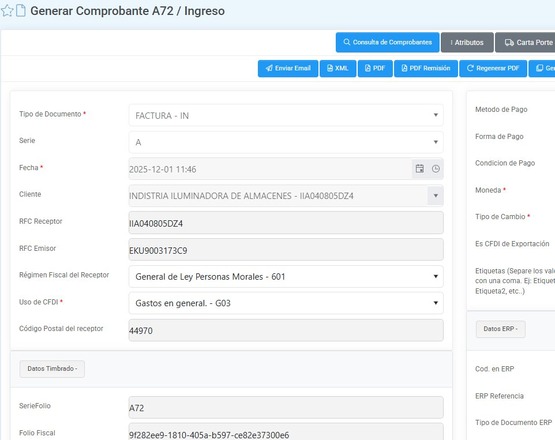Click the ERP Referencia label
Screen dimensions: 555x440
[x=499, y=396]
